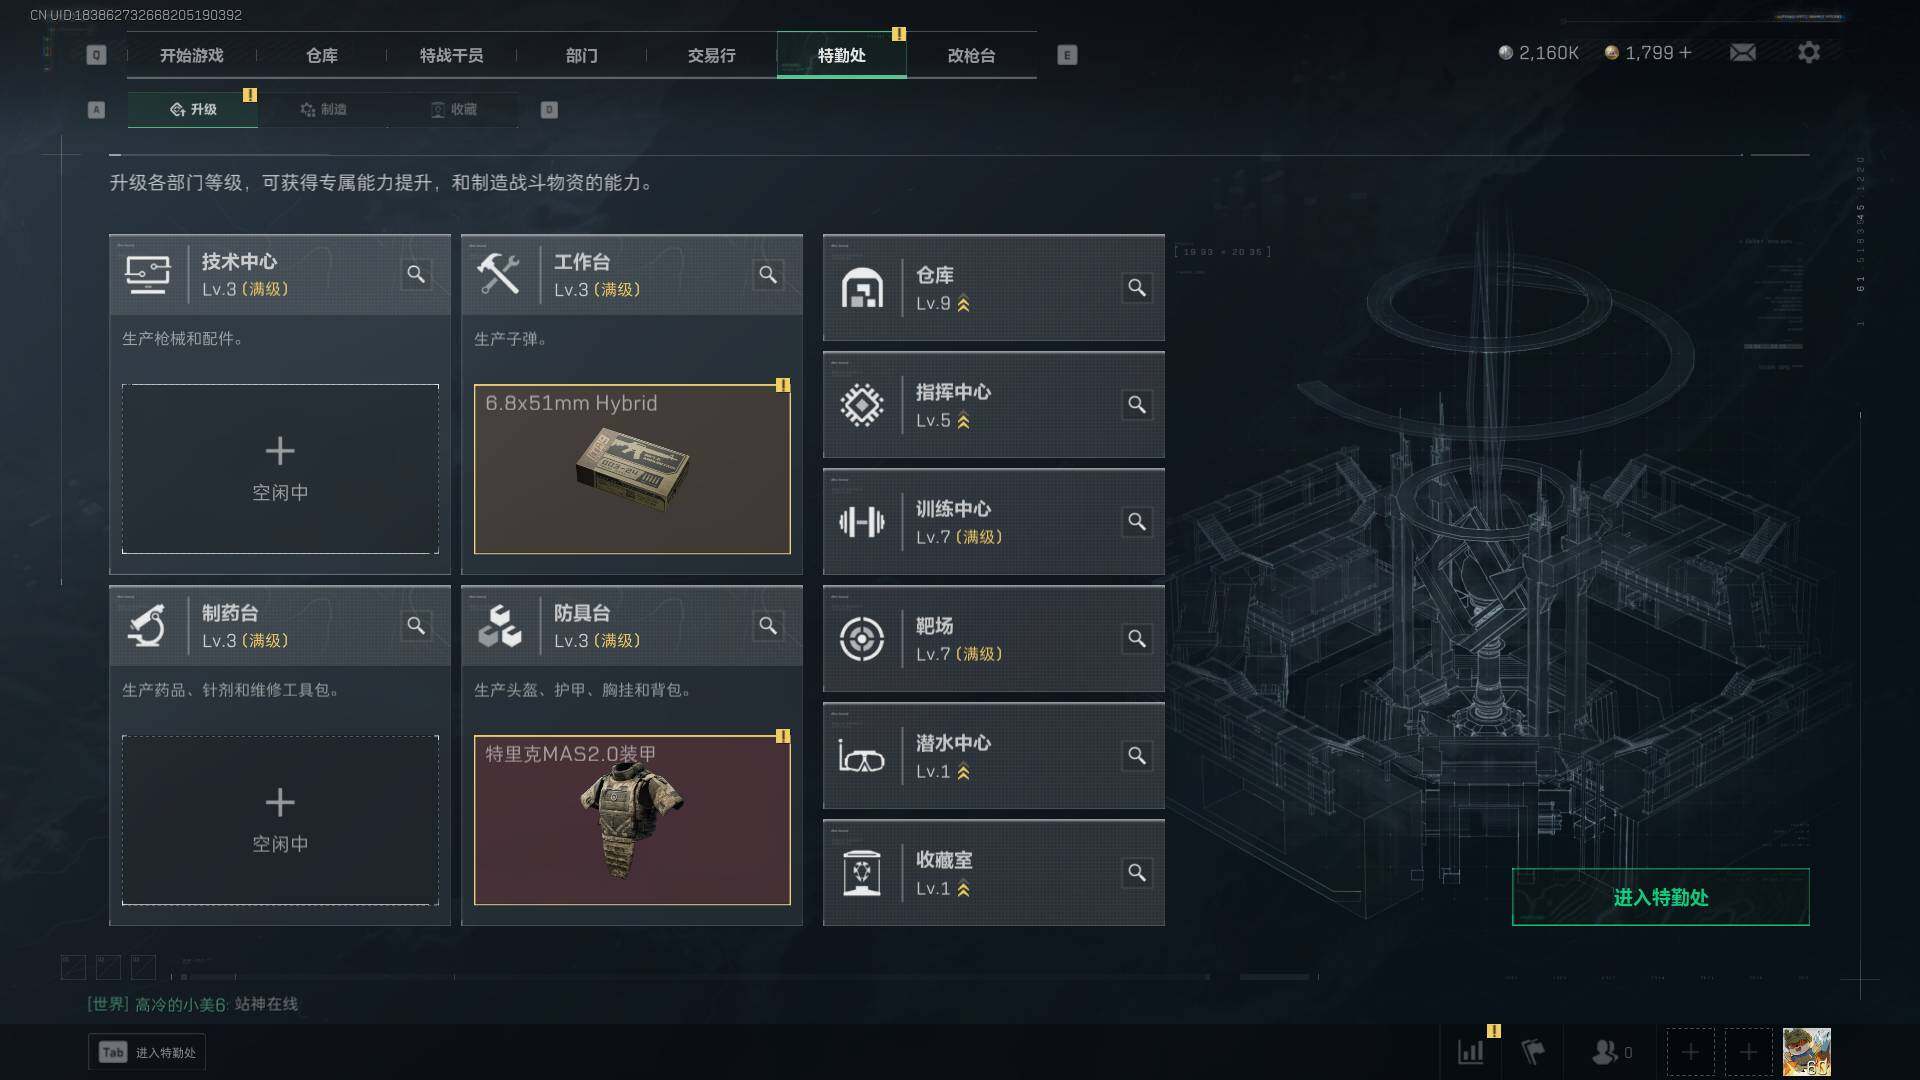Select the 制造 sub-tab
The image size is (1920, 1080).
coord(323,110)
